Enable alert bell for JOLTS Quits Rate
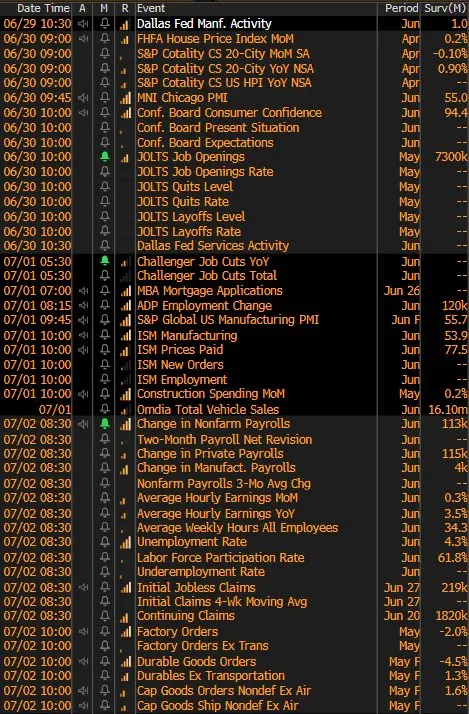469x714 pixels. (105, 202)
